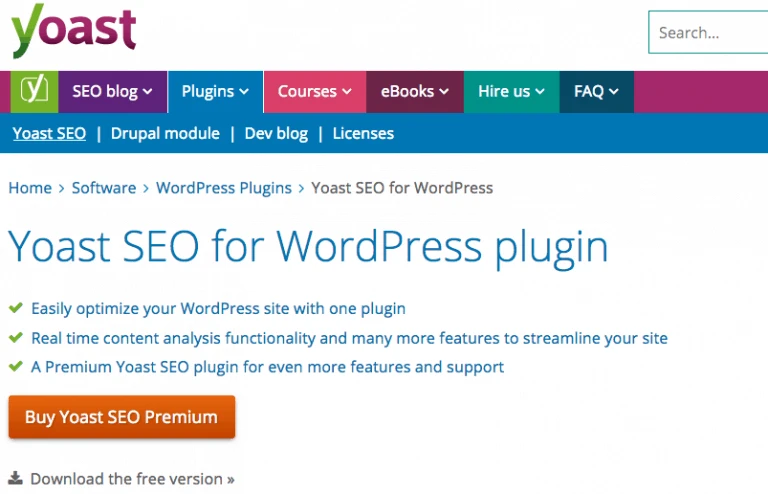Click the Home breadcrumb link
768x494 pixels.
(x=30, y=188)
